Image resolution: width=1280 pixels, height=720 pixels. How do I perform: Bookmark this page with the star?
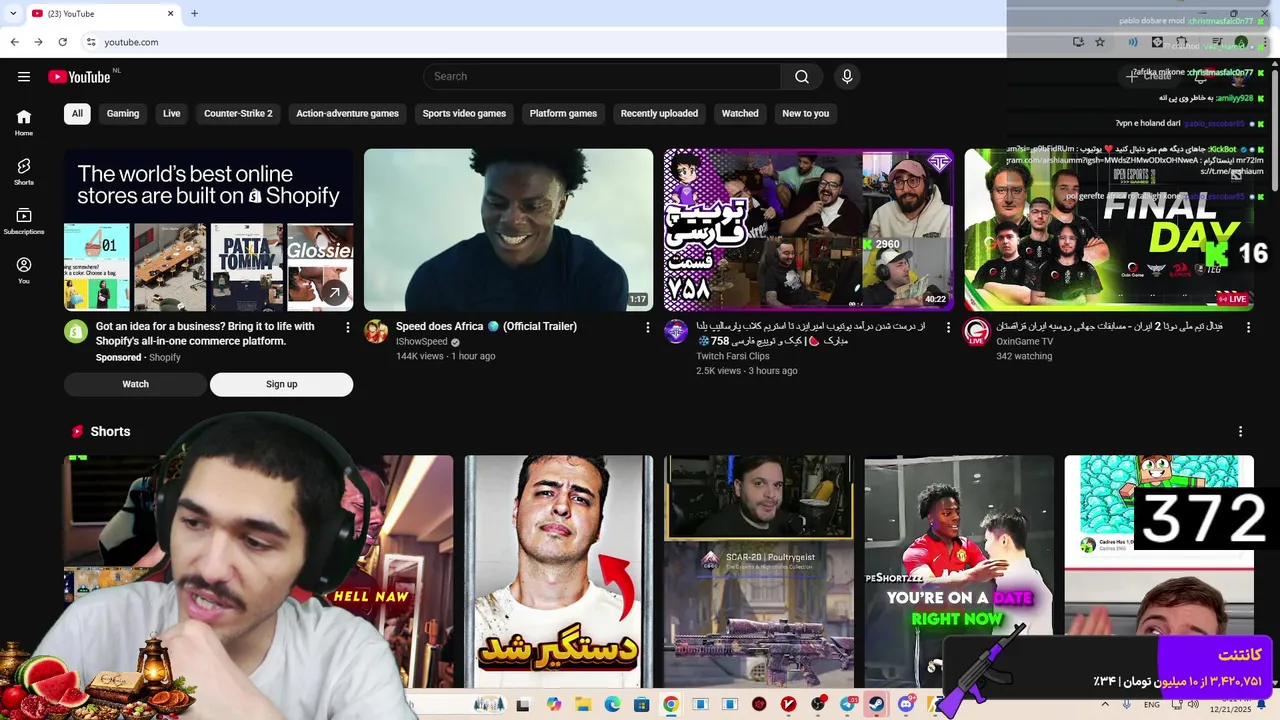(x=1100, y=42)
